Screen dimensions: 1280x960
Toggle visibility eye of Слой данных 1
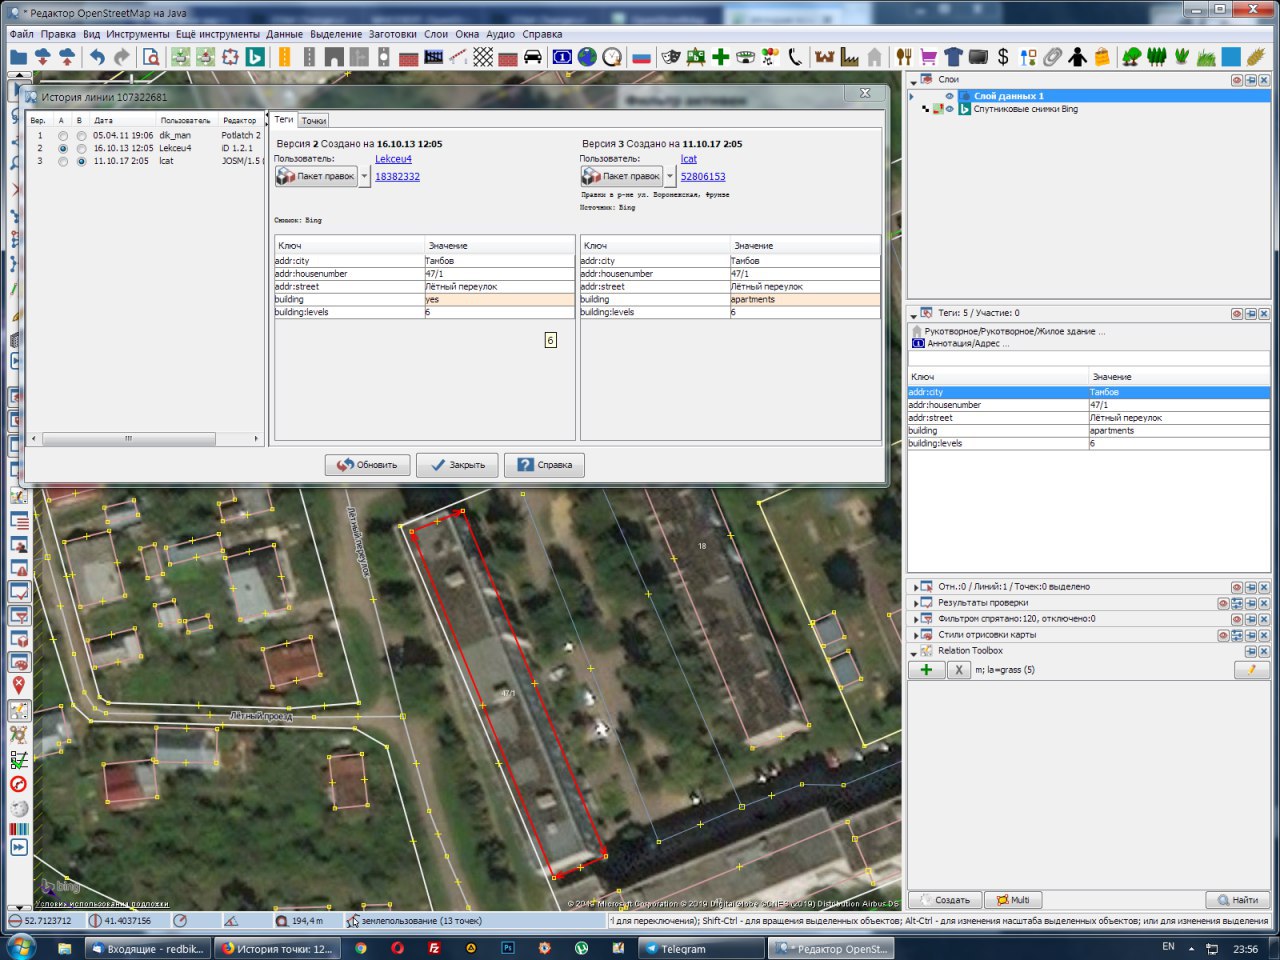[x=949, y=96]
